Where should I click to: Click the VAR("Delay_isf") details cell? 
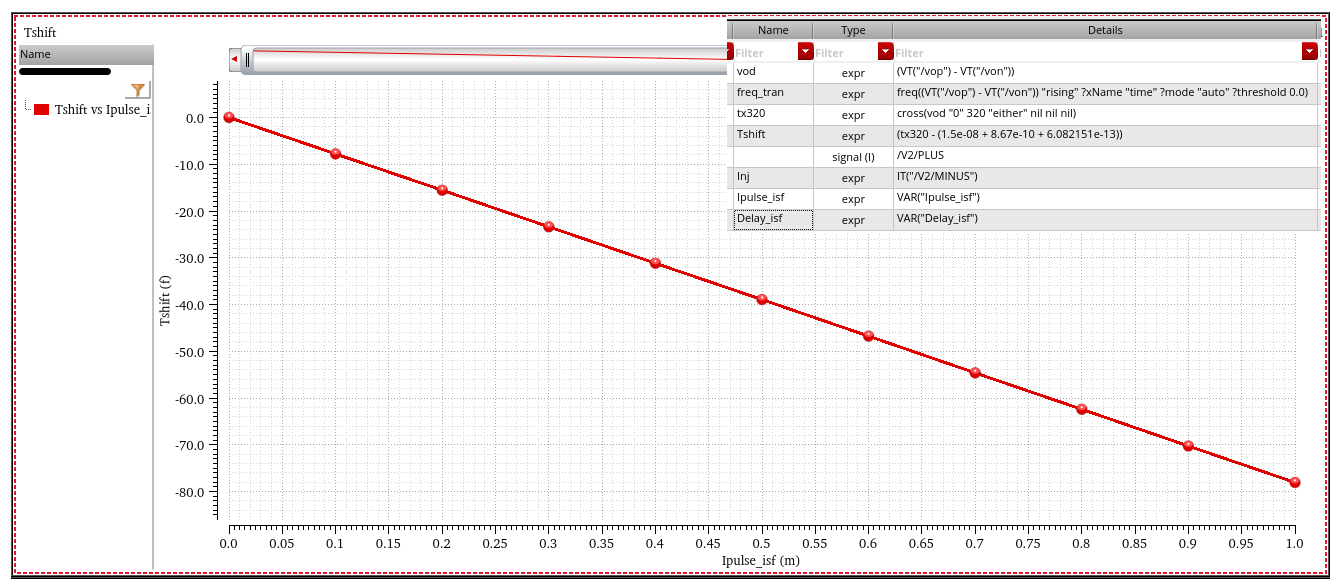click(x=1105, y=219)
